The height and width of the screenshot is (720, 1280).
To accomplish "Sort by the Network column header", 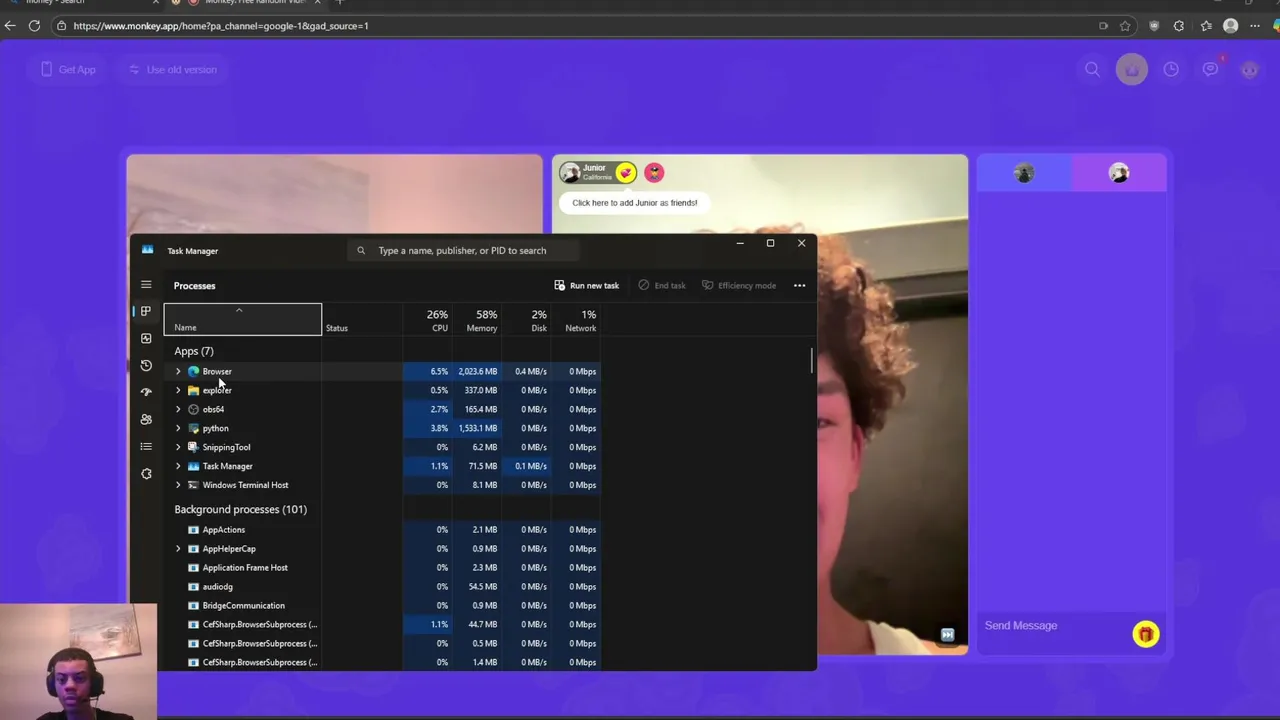I will tap(574, 319).
